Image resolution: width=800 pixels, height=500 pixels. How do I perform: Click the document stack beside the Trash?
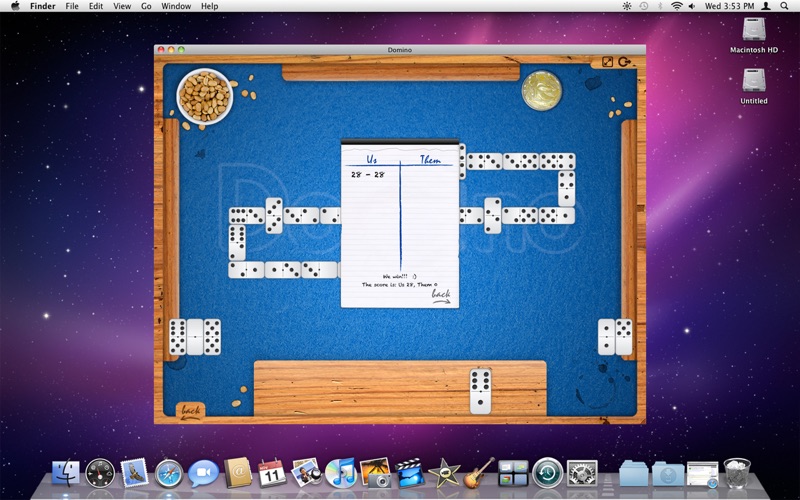pos(703,474)
